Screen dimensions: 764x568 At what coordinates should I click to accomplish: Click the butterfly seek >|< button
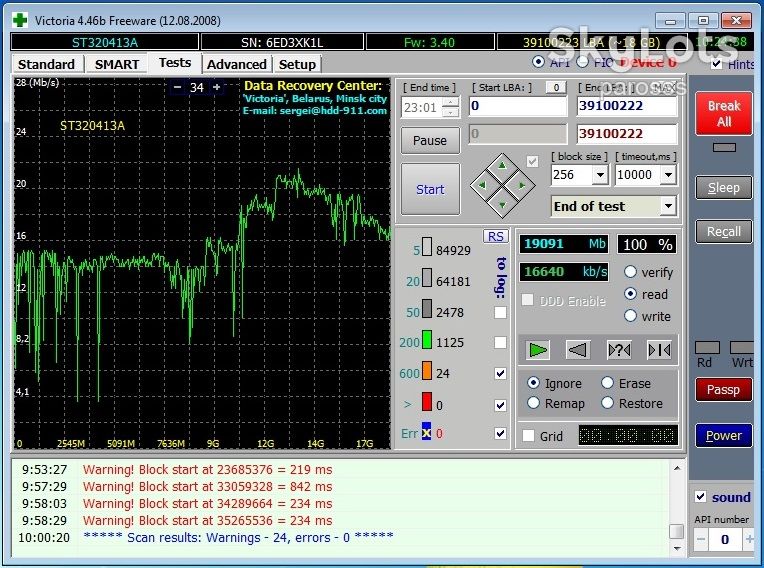tap(659, 350)
